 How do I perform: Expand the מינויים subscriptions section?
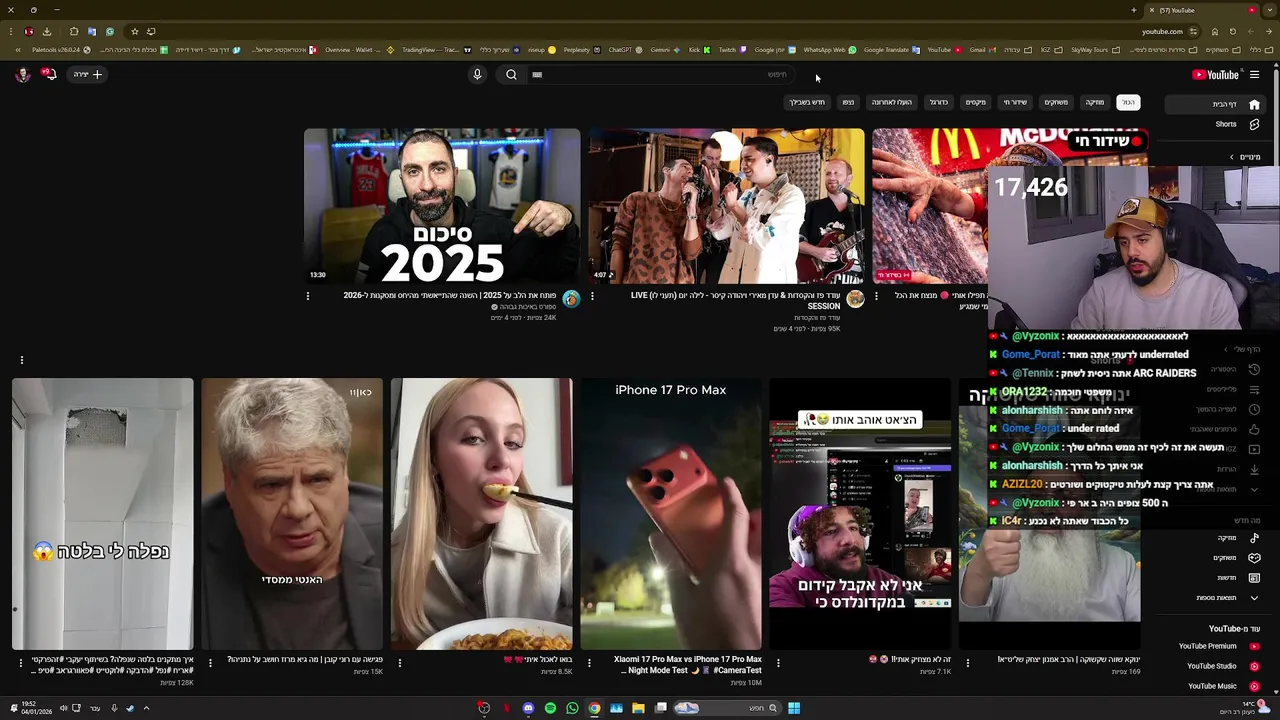click(1244, 157)
